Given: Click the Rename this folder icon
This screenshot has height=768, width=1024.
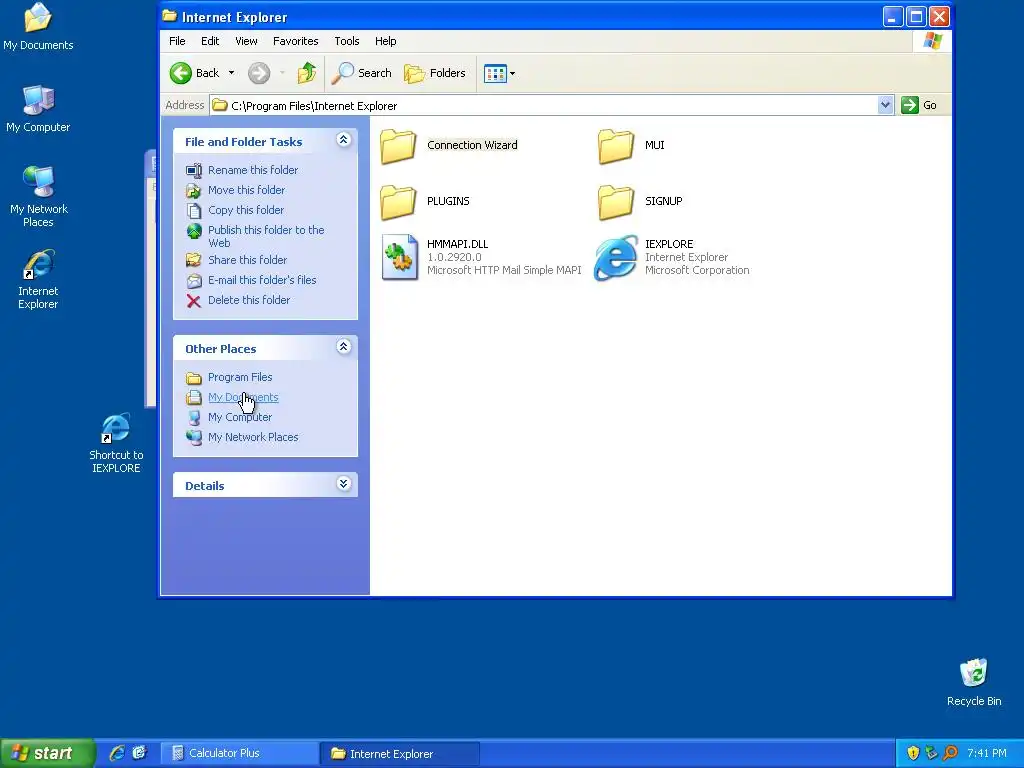Looking at the screenshot, I should 194,170.
